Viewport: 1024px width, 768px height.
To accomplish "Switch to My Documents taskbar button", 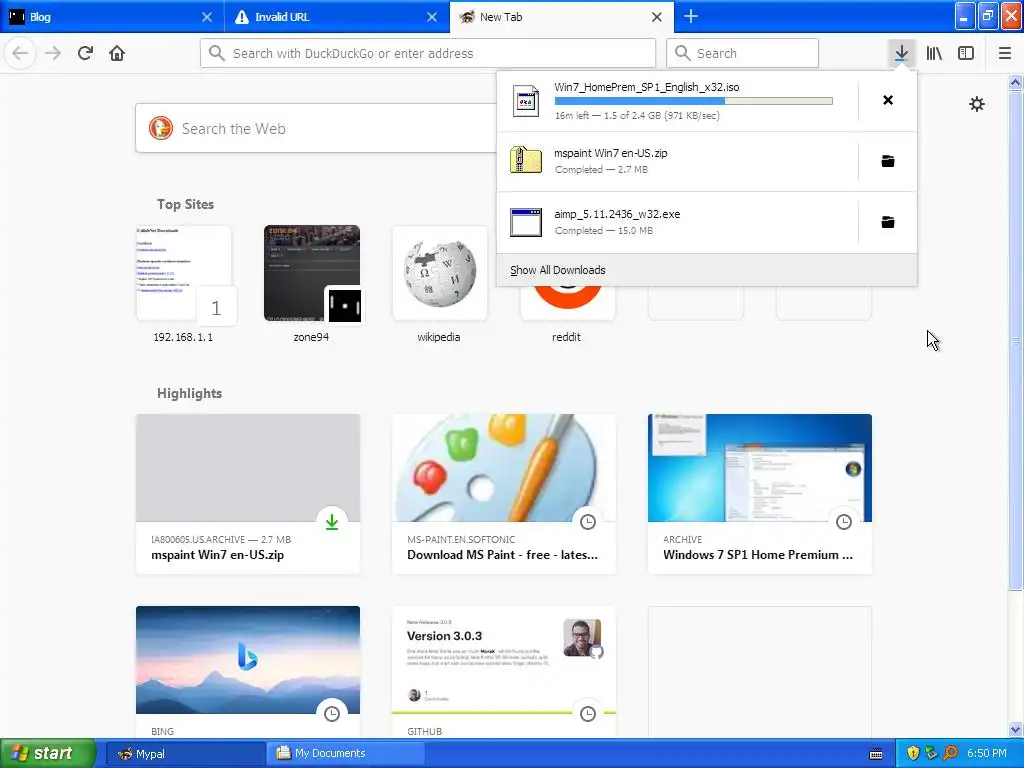I will [346, 754].
